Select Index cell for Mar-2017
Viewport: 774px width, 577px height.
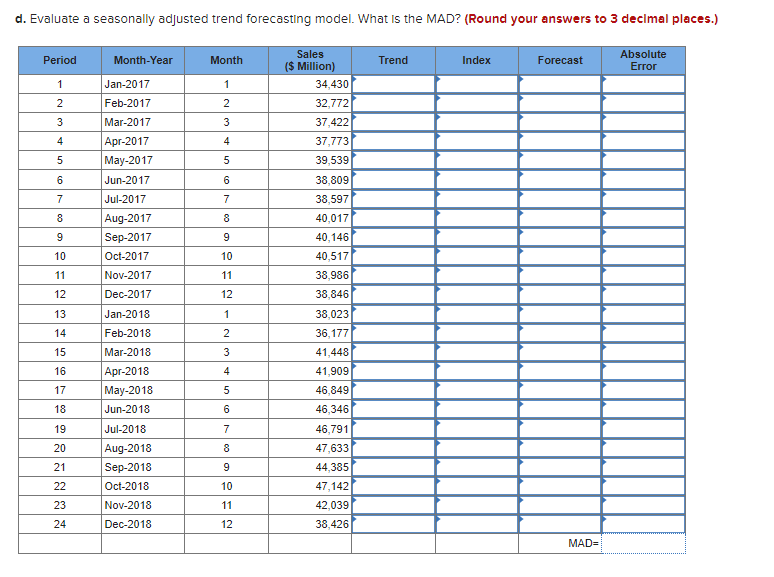(x=477, y=122)
